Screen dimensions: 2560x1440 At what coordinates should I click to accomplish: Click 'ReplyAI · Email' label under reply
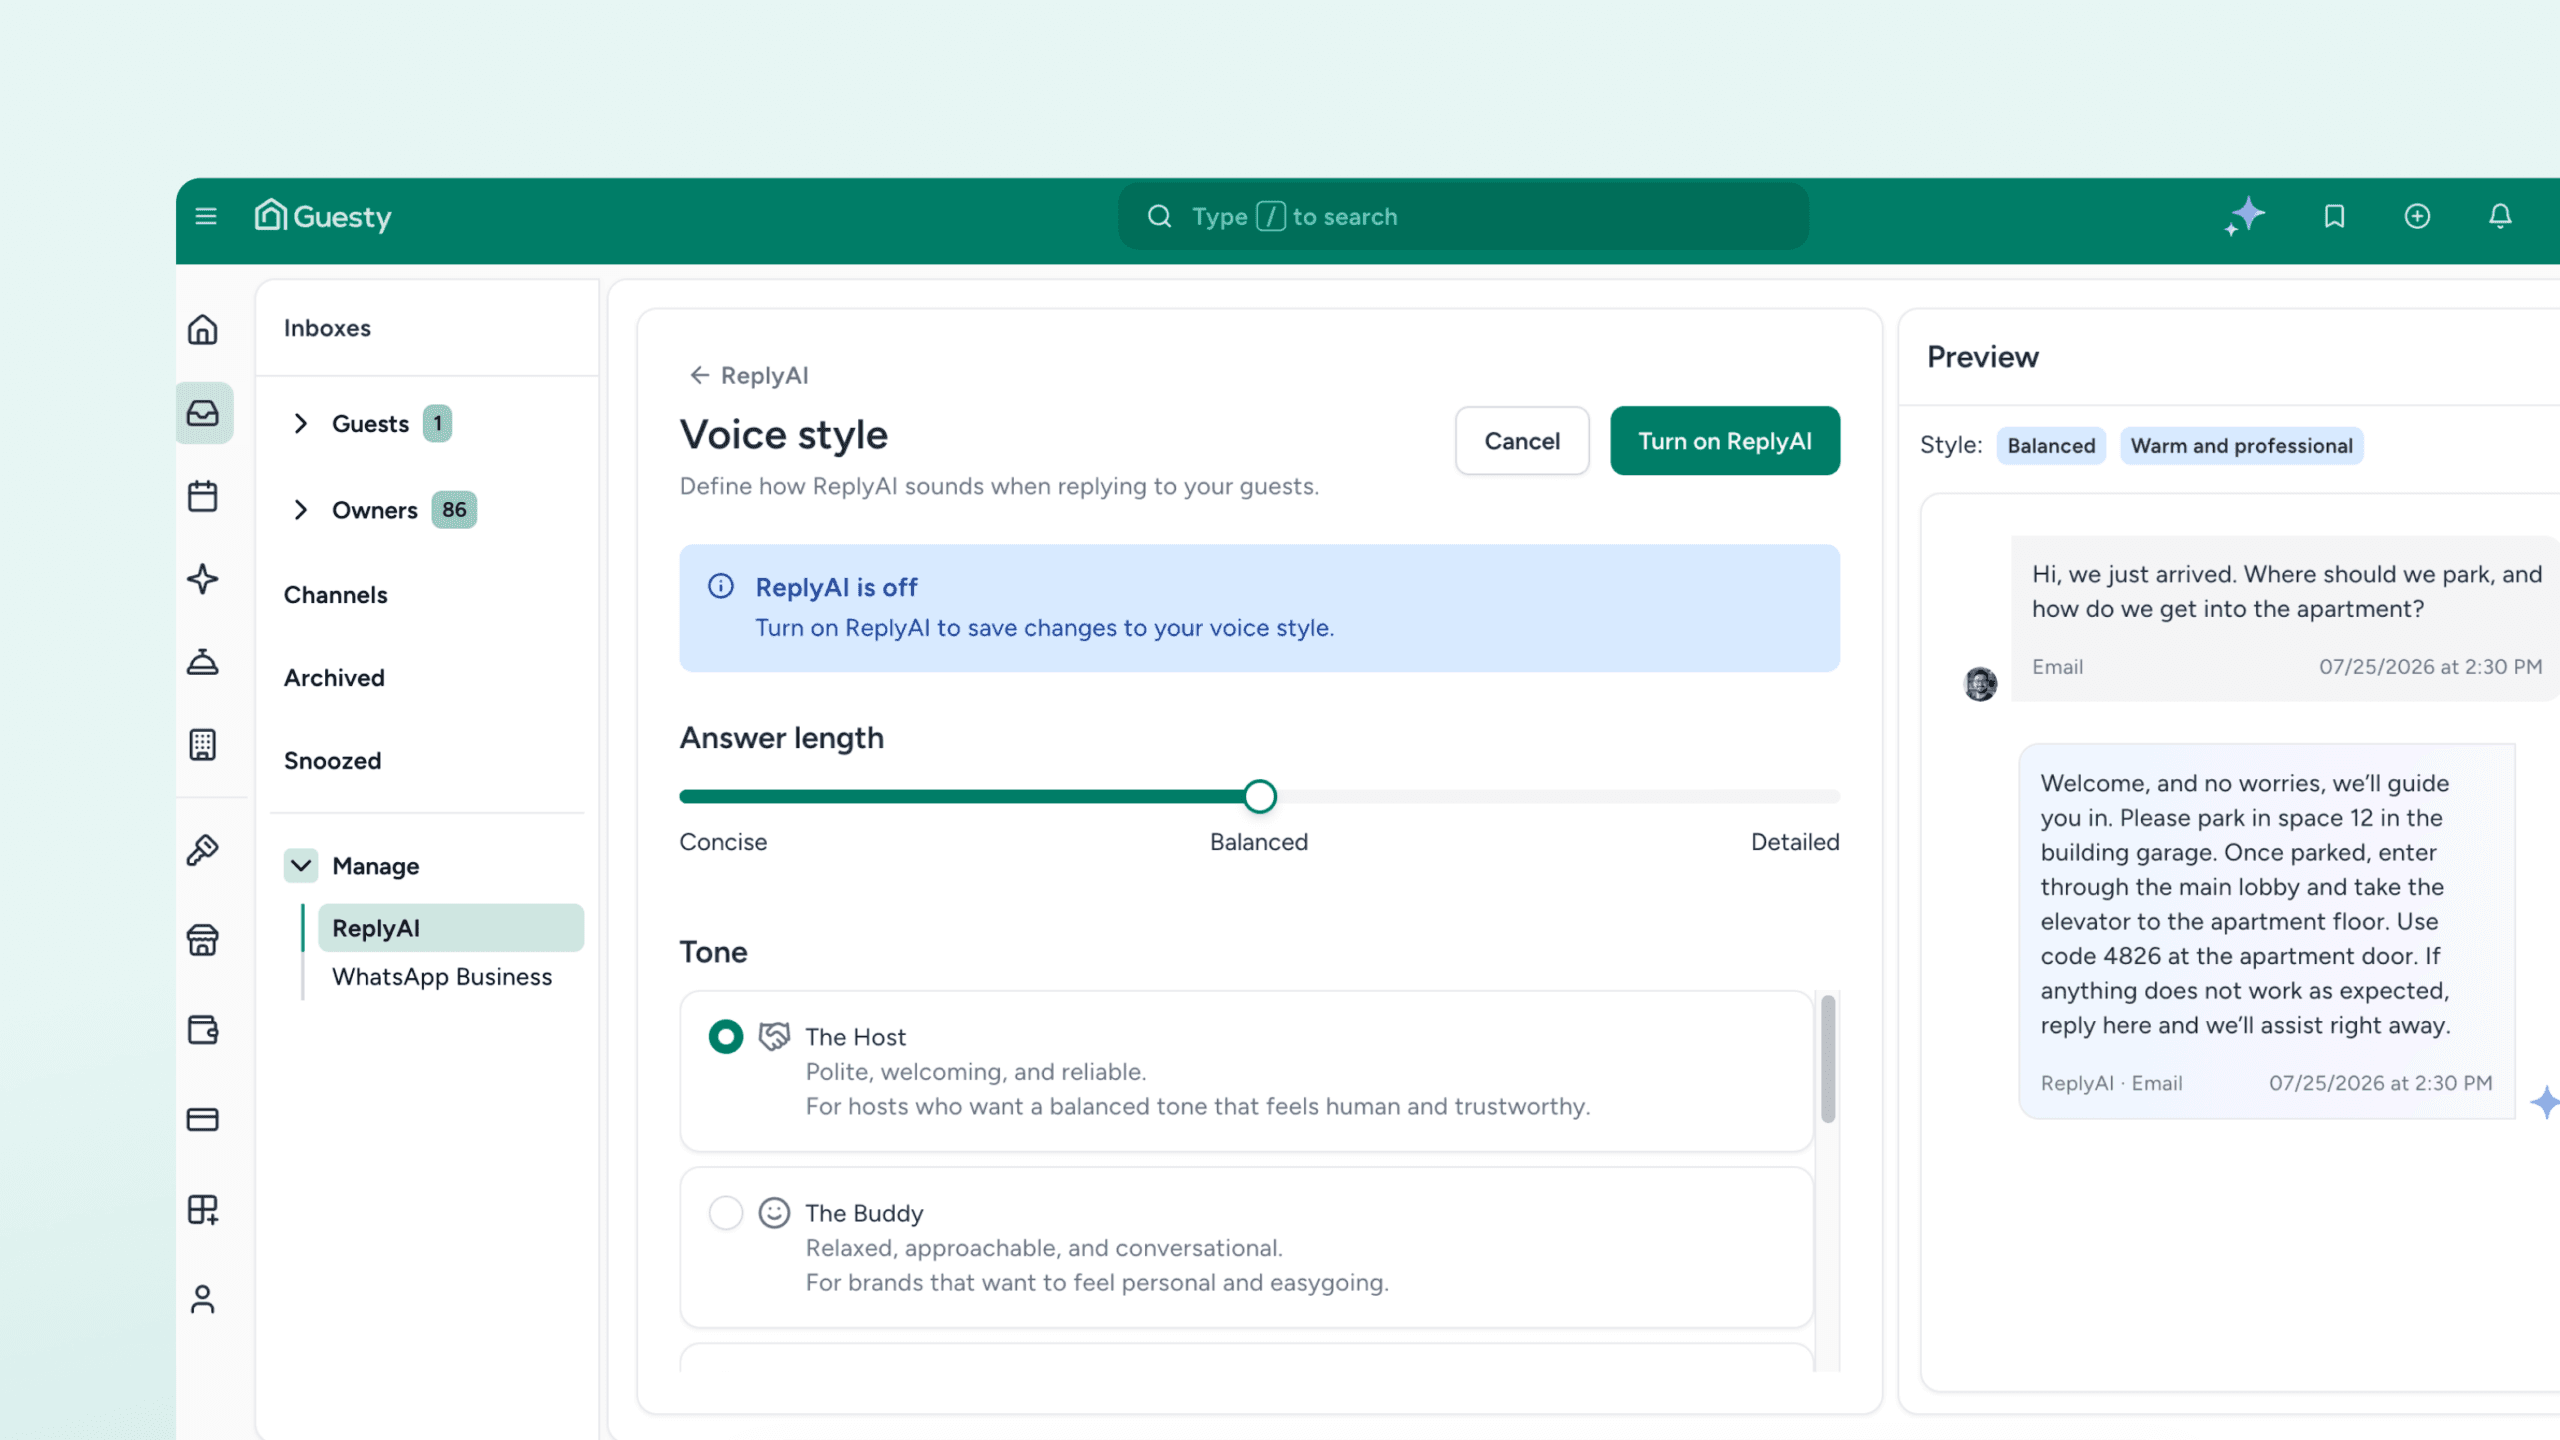point(2111,1083)
